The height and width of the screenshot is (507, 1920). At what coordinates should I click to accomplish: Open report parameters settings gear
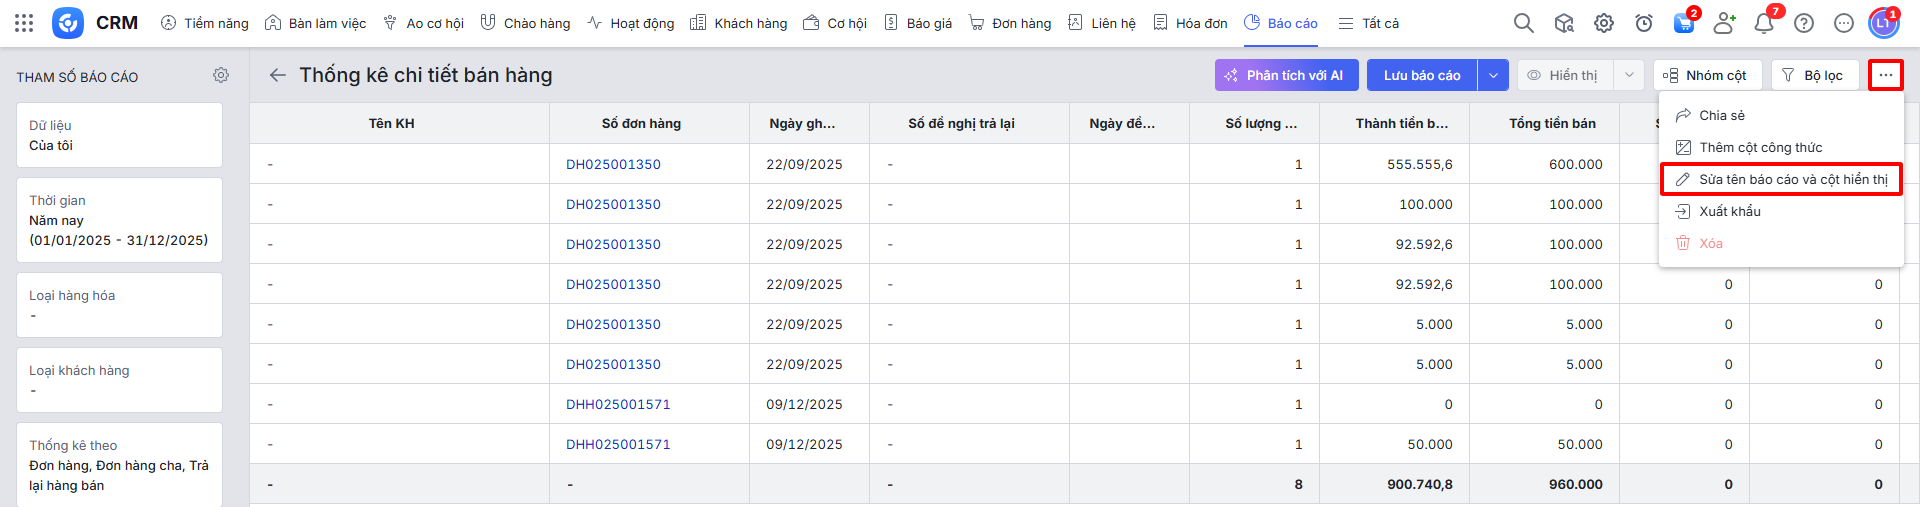click(221, 76)
